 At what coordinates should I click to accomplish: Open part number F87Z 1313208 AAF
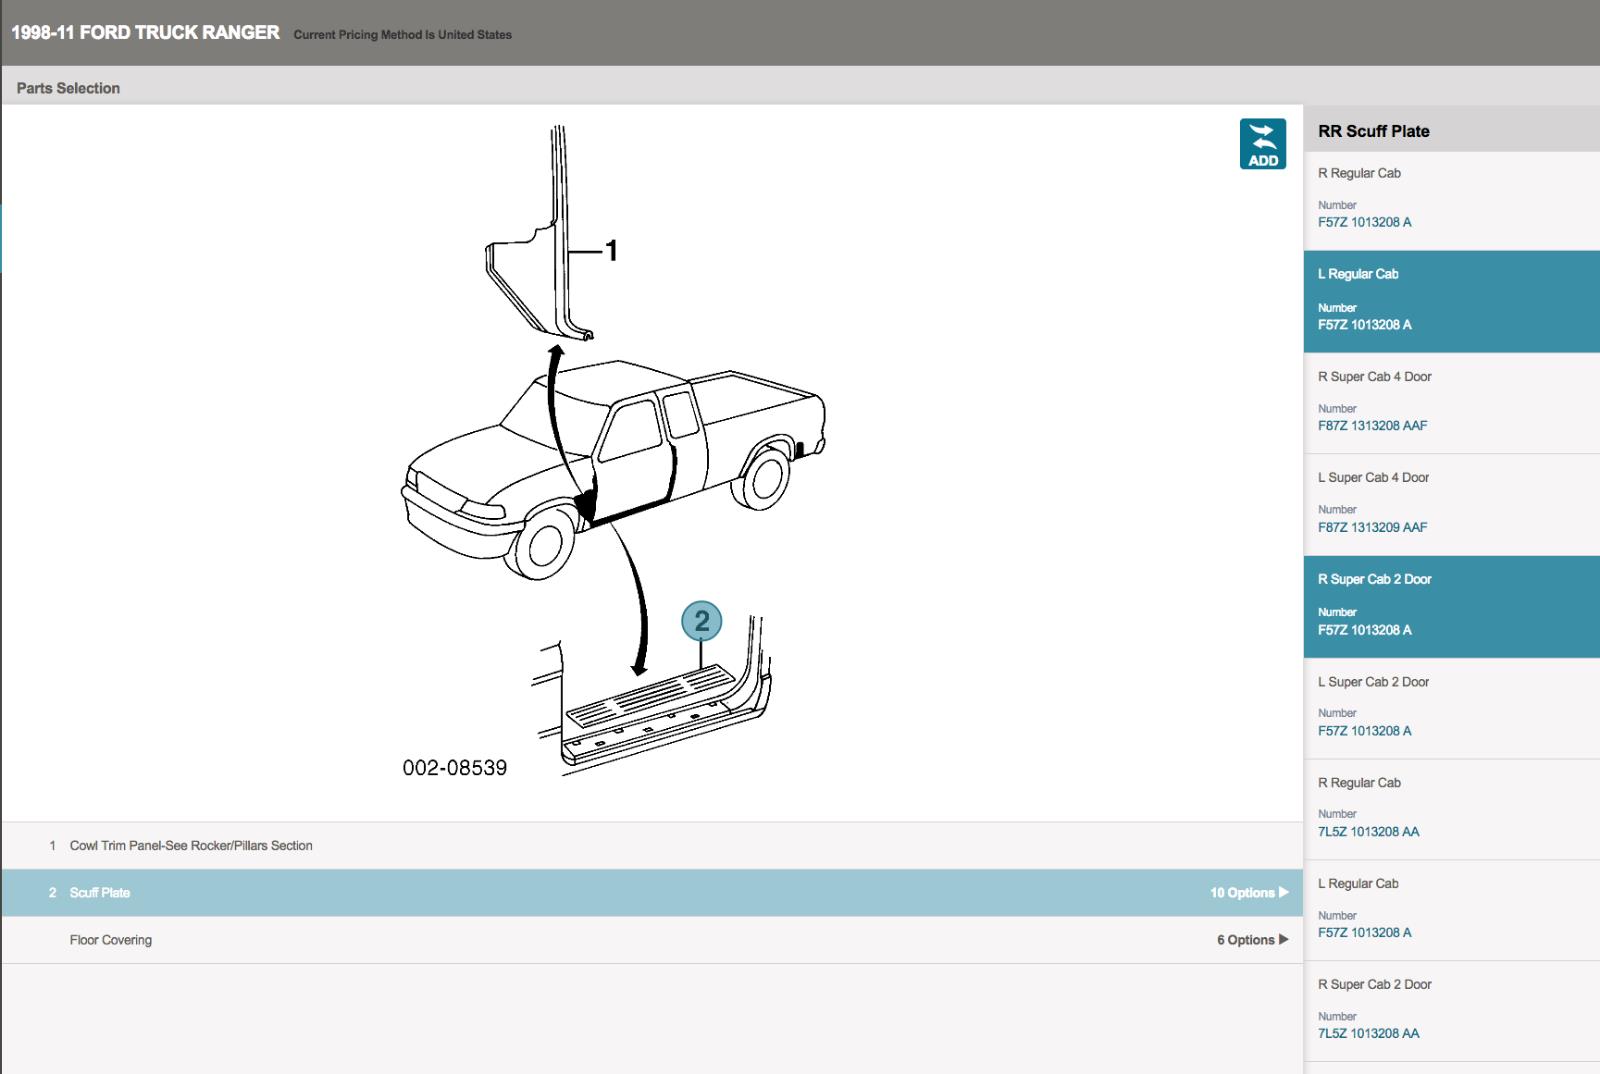pyautogui.click(x=1372, y=425)
